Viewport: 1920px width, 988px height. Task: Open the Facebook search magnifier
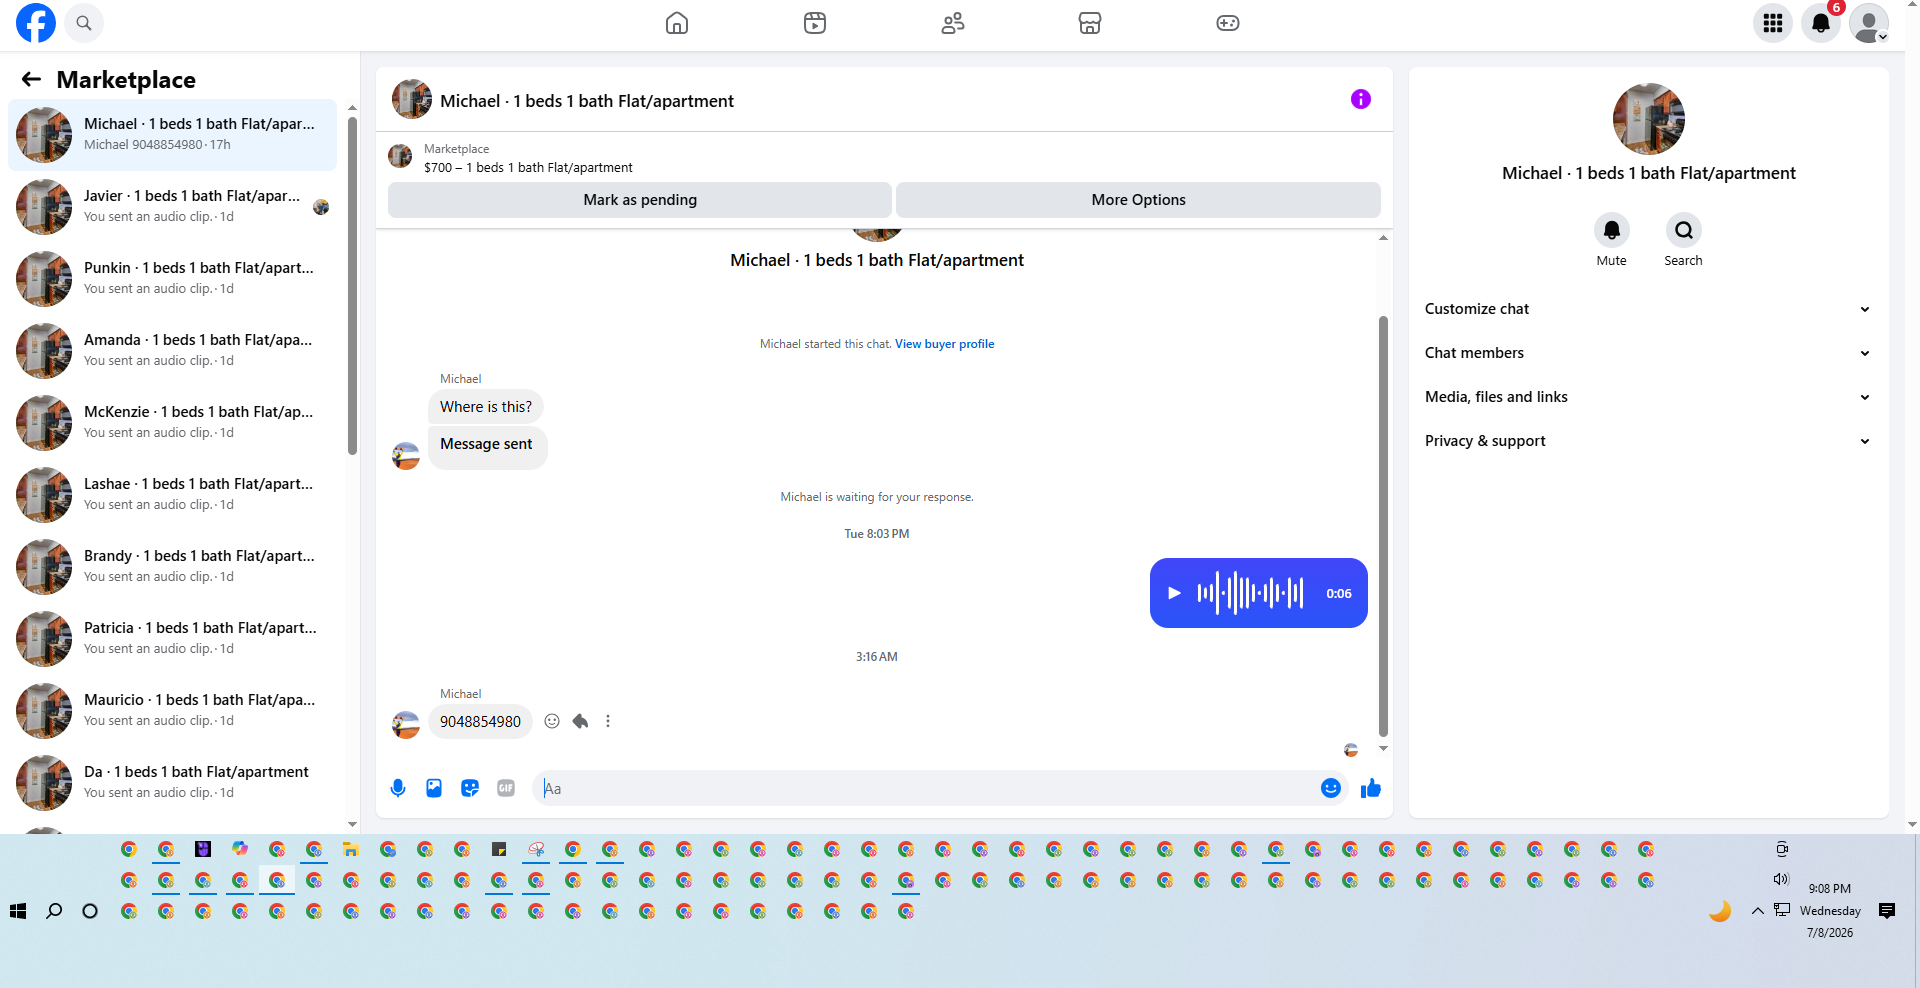[84, 23]
